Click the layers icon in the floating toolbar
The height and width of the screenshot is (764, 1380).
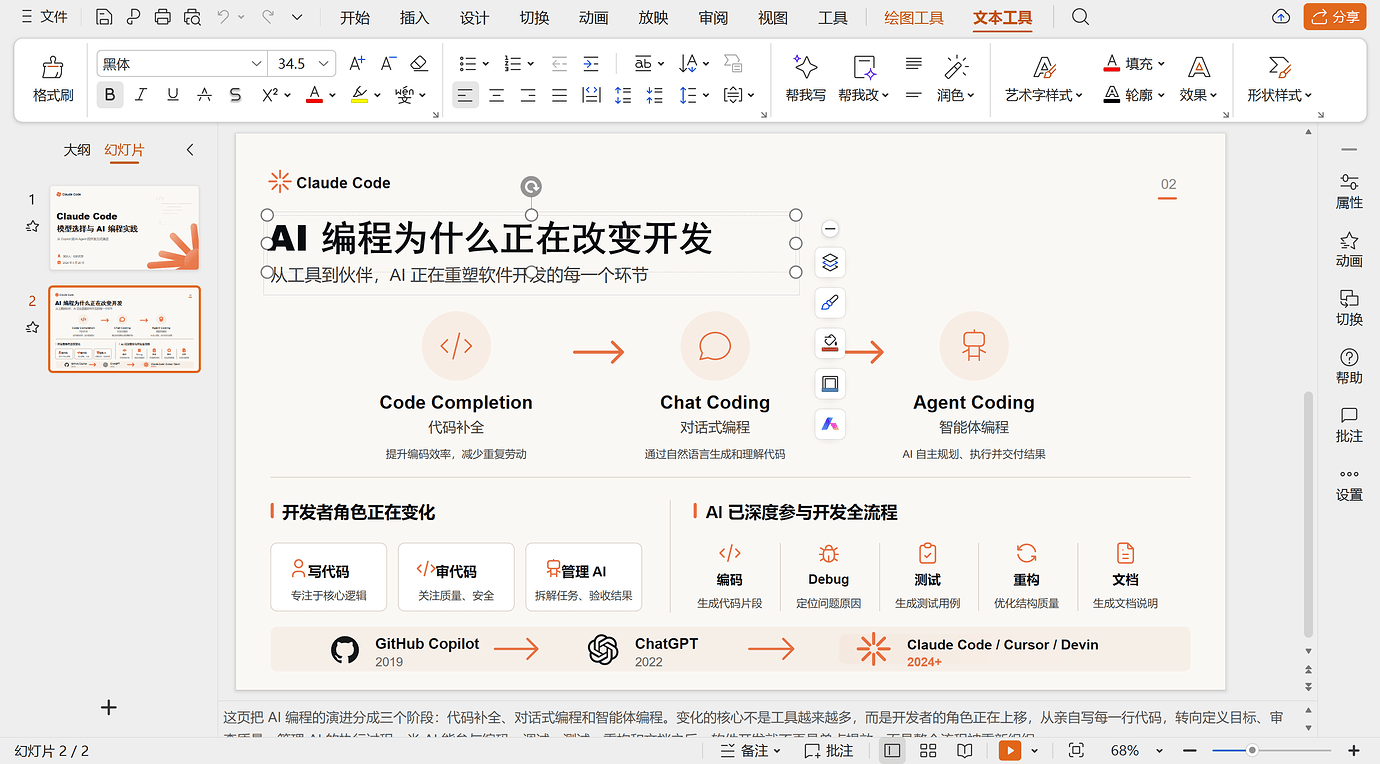(830, 262)
